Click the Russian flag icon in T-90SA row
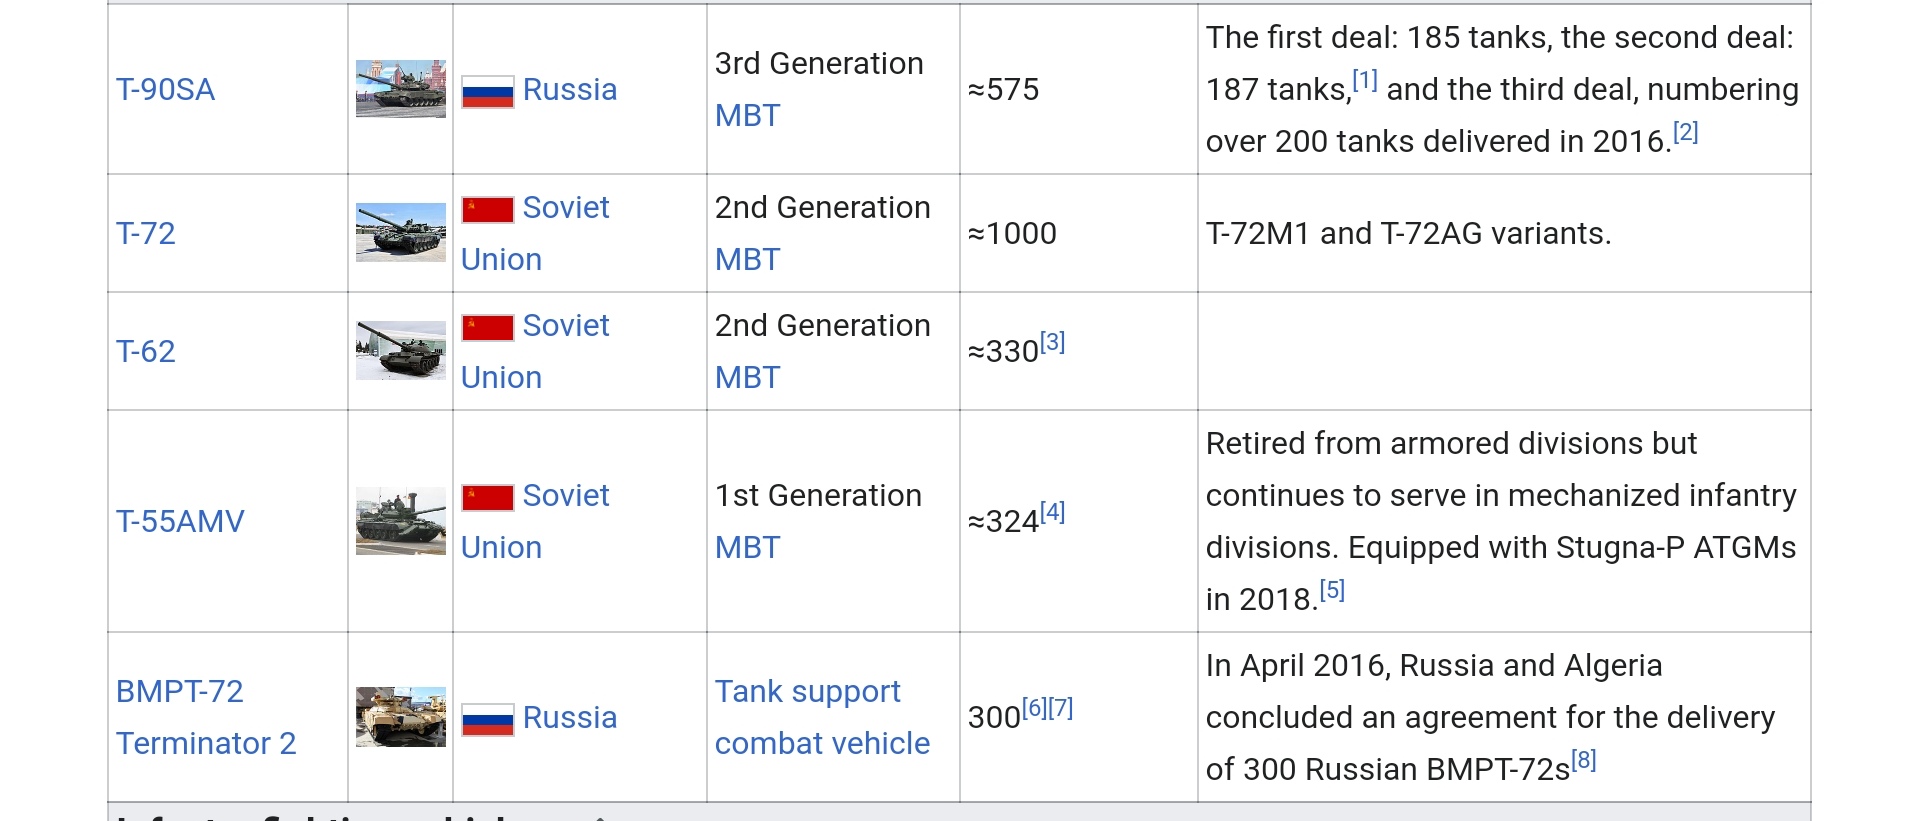This screenshot has width=1920, height=821. (x=487, y=92)
